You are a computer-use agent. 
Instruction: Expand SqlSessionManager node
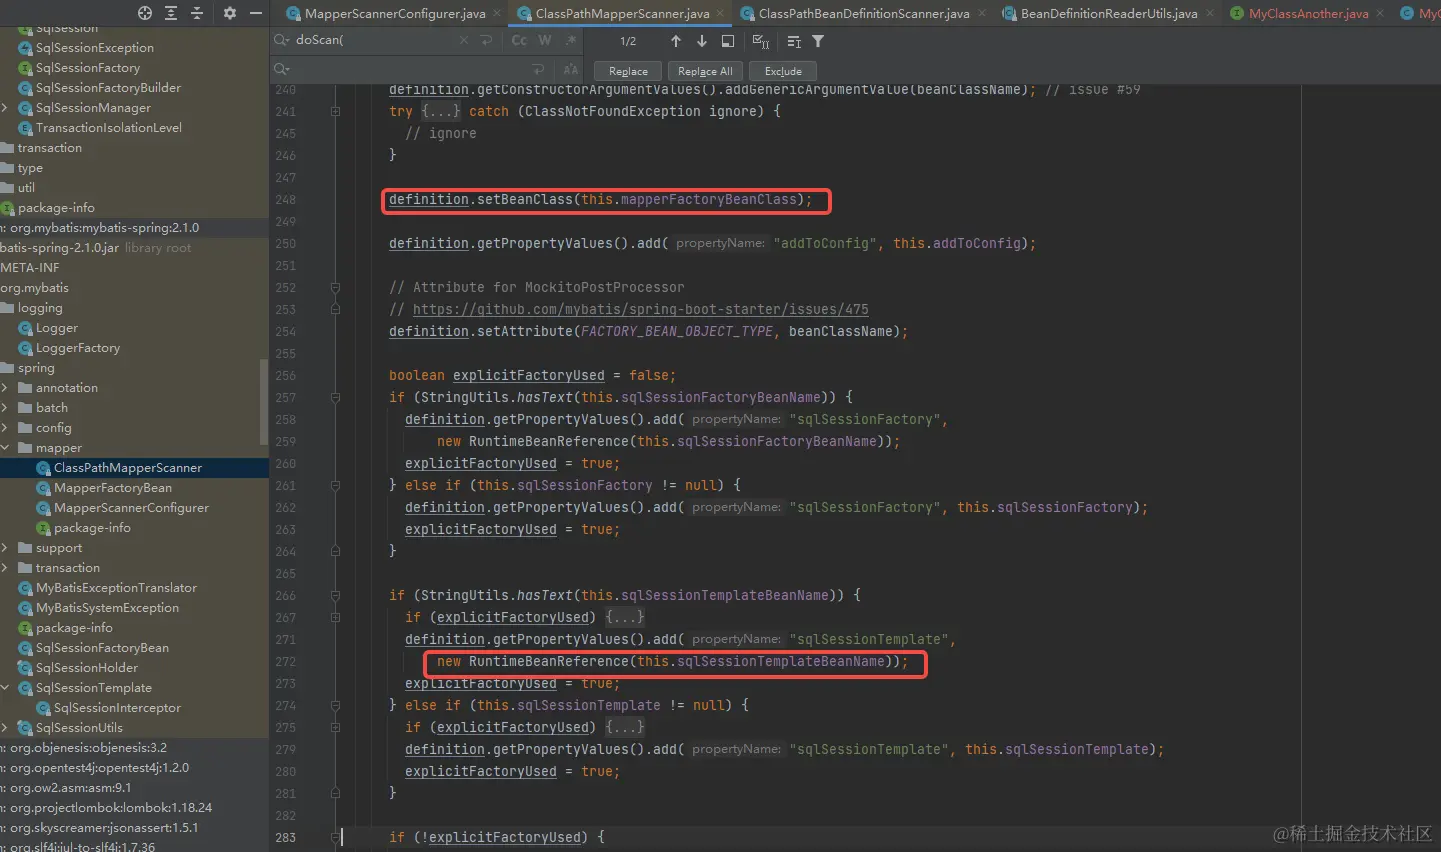(x=5, y=107)
